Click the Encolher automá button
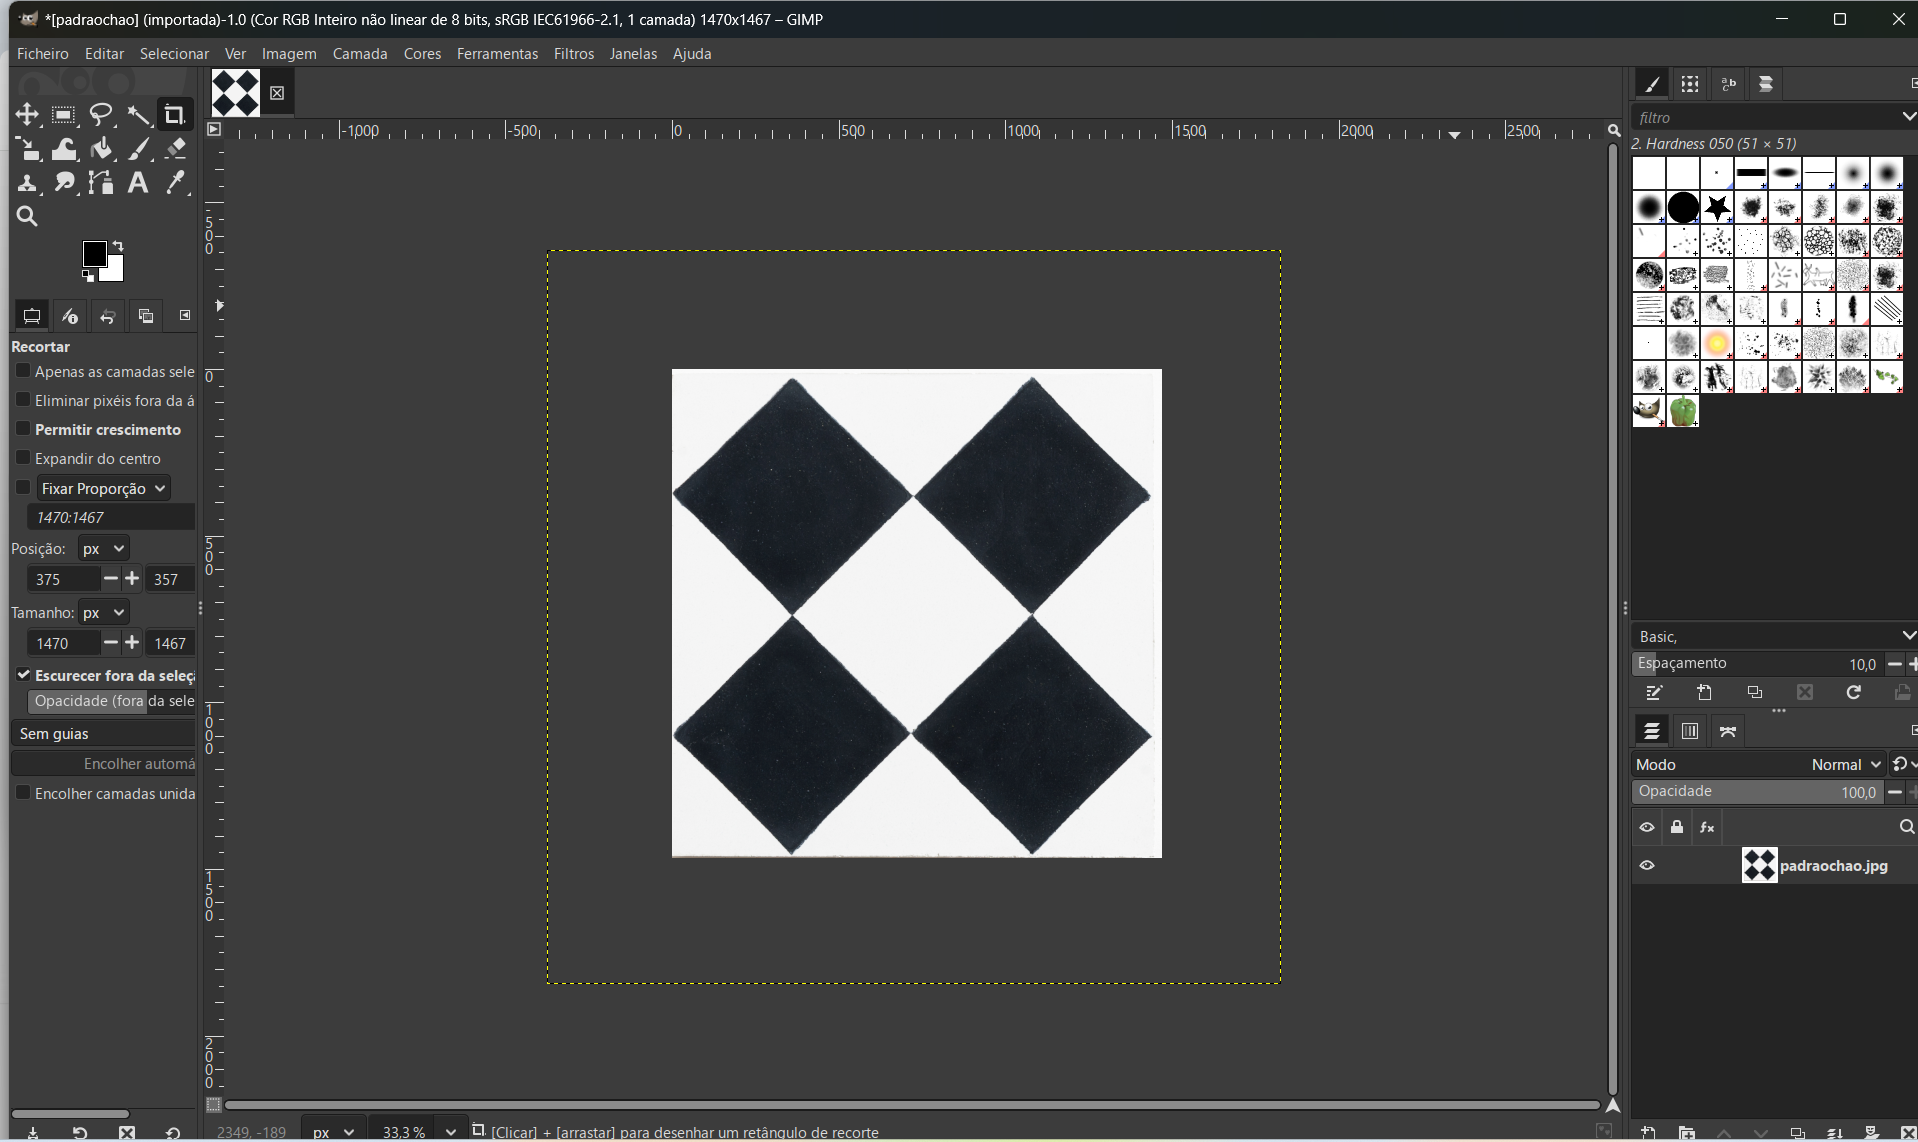Screen dimensions: 1918x1142 pos(103,764)
